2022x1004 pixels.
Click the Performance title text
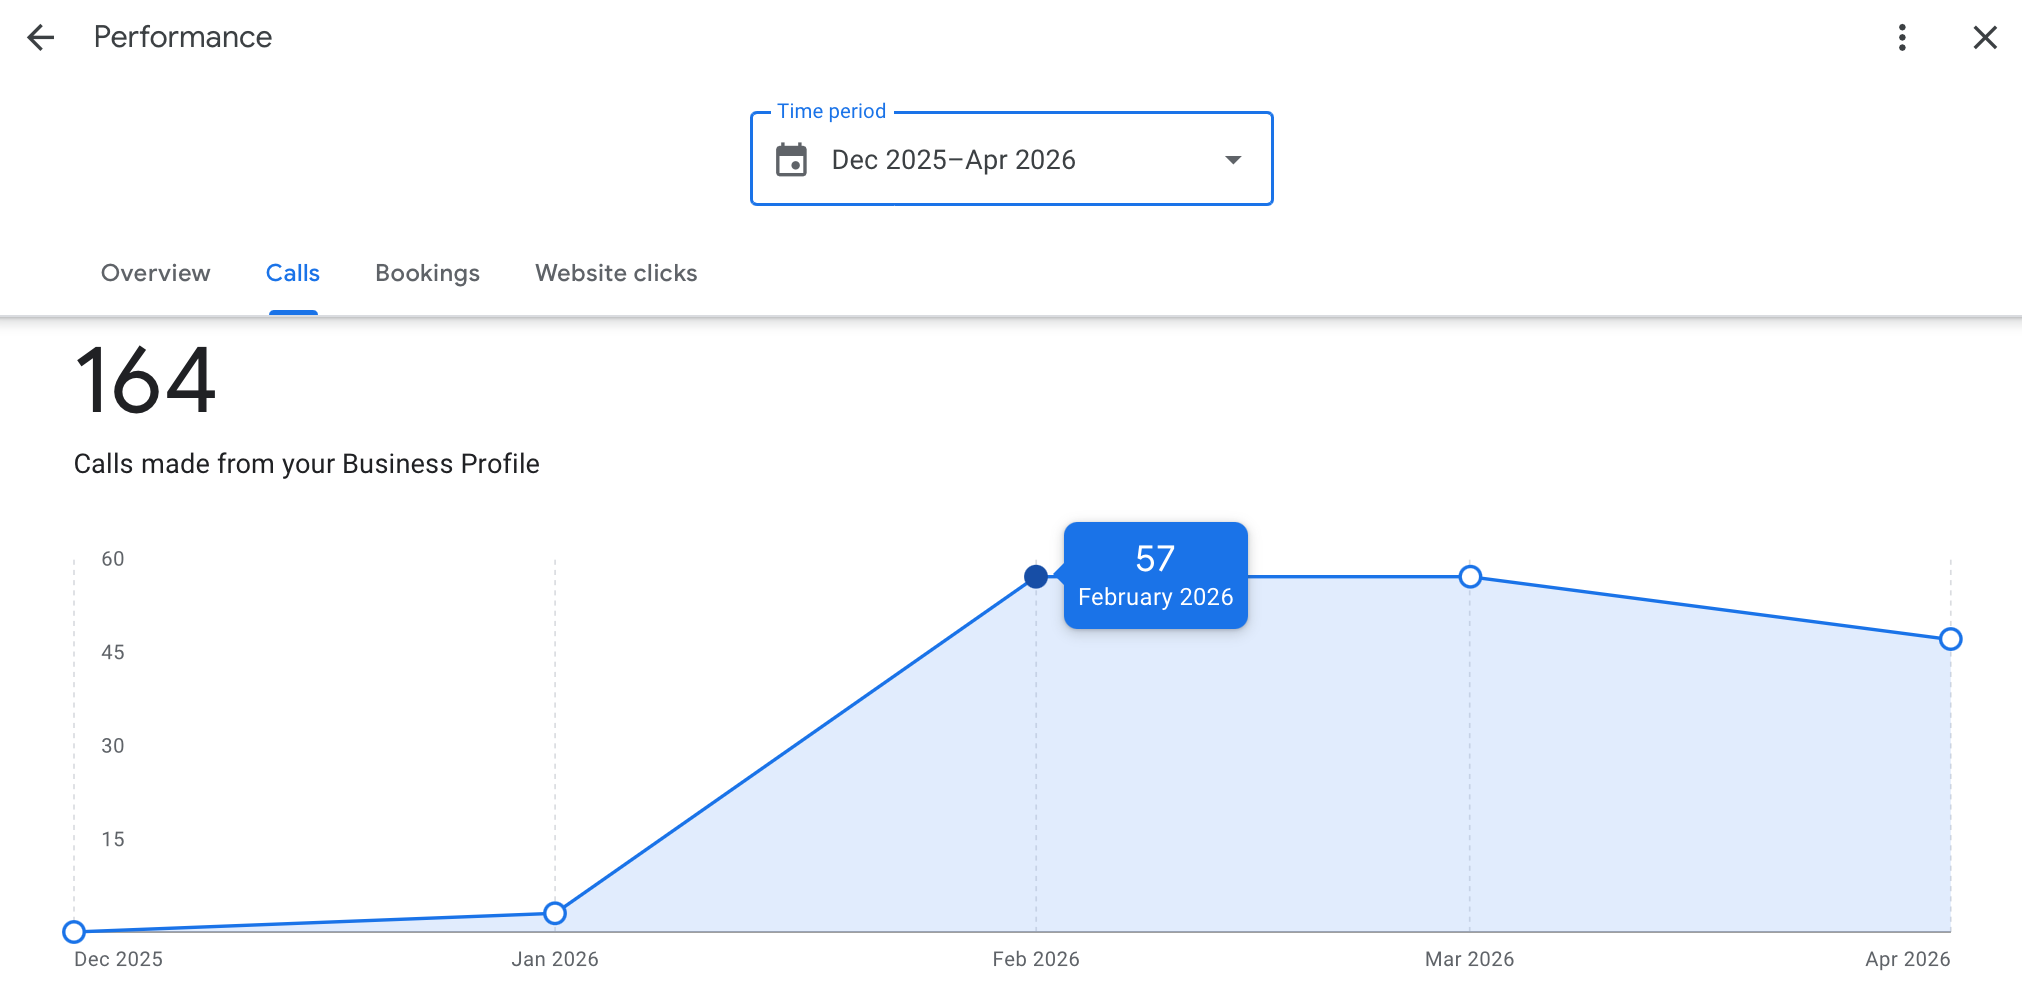tap(183, 37)
